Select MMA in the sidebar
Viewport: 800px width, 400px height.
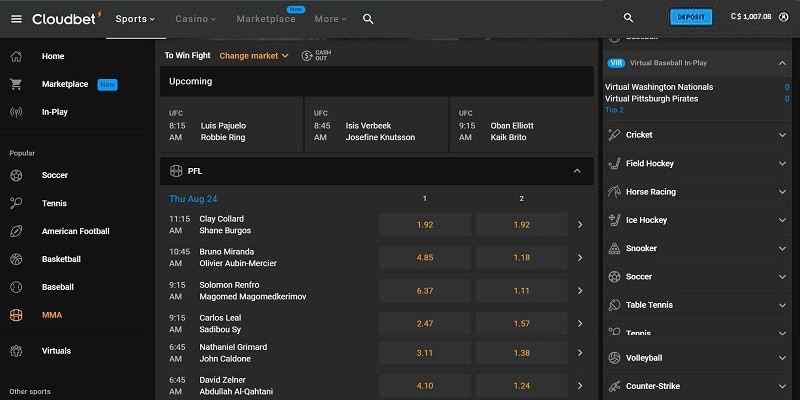52,315
